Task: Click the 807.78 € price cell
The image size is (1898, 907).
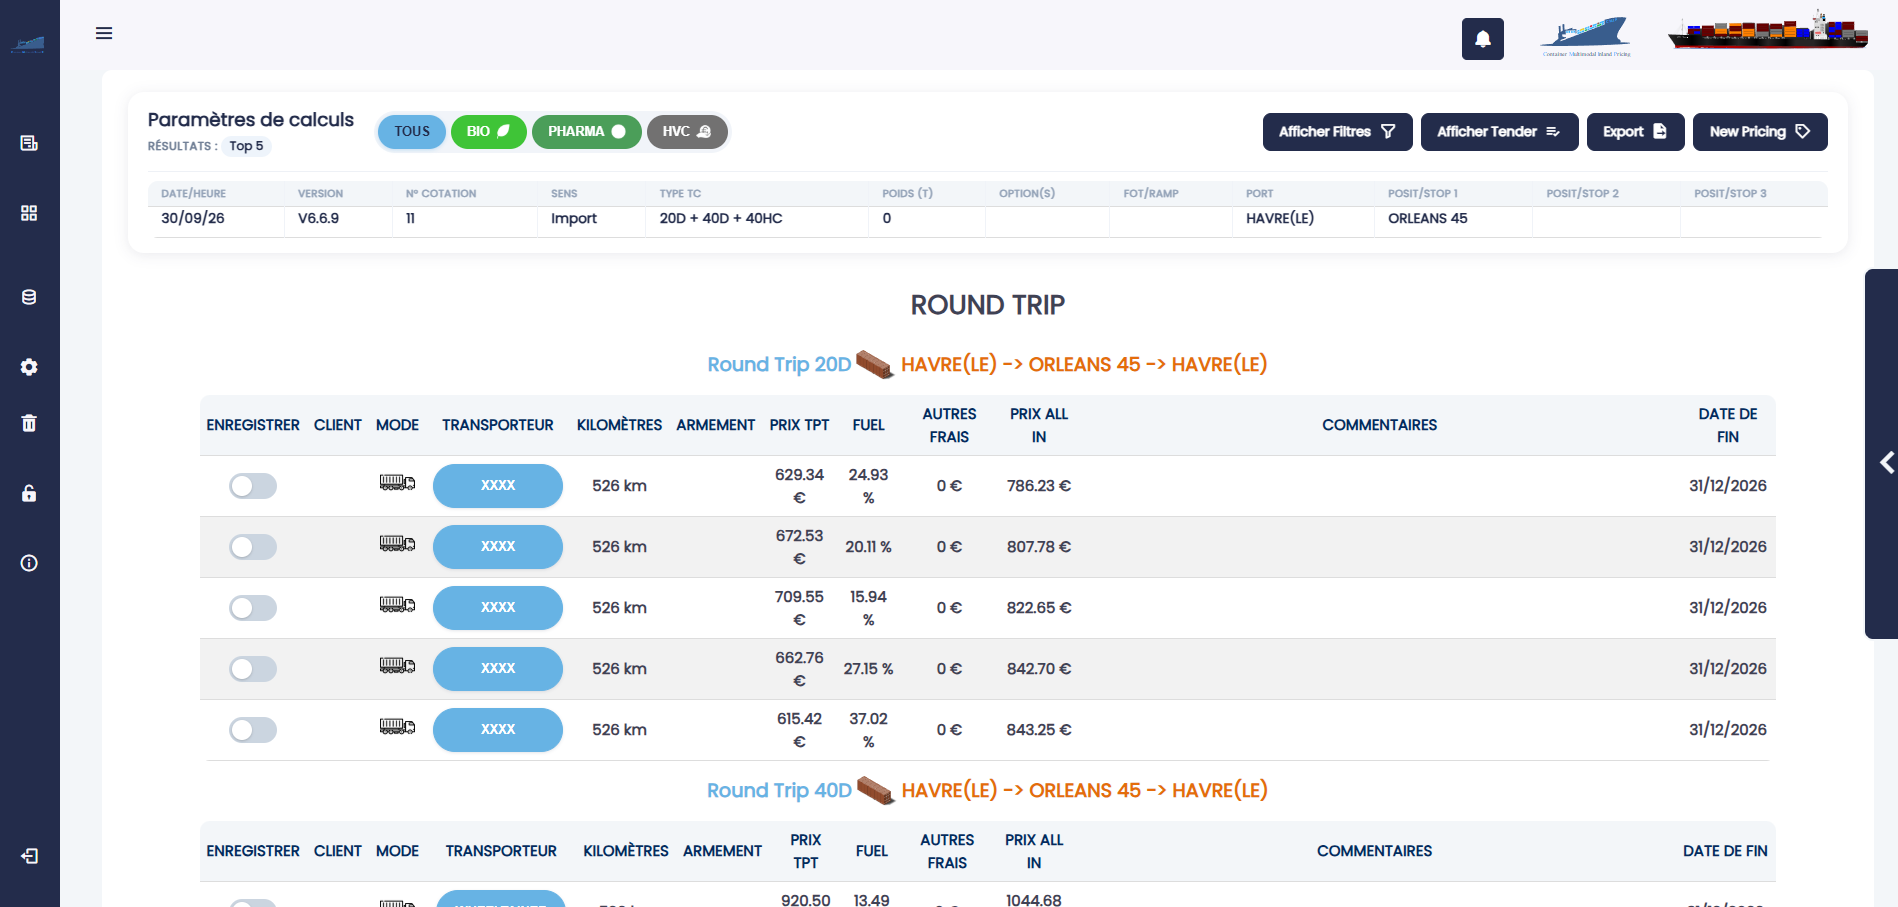Action: tap(1039, 547)
